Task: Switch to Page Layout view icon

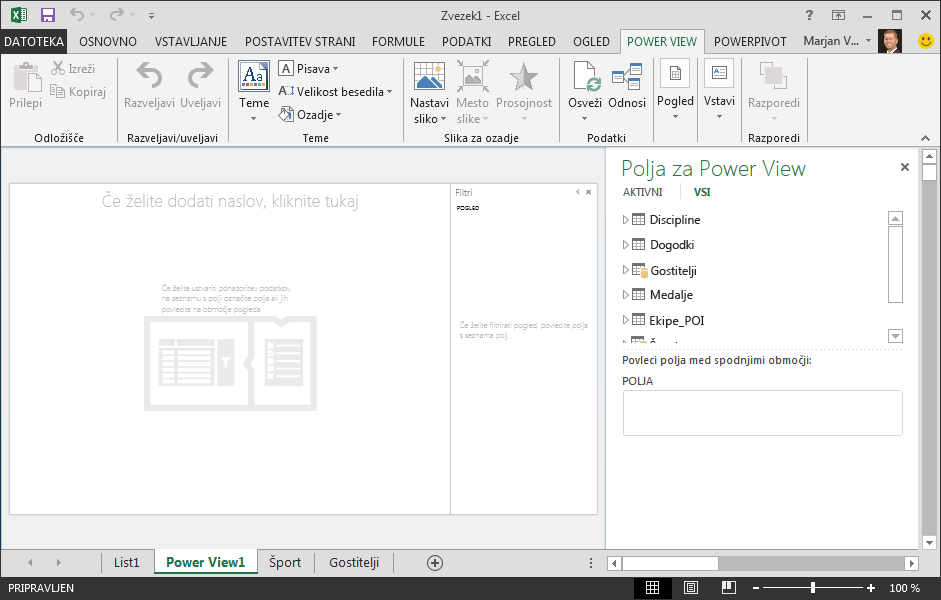Action: point(691,588)
